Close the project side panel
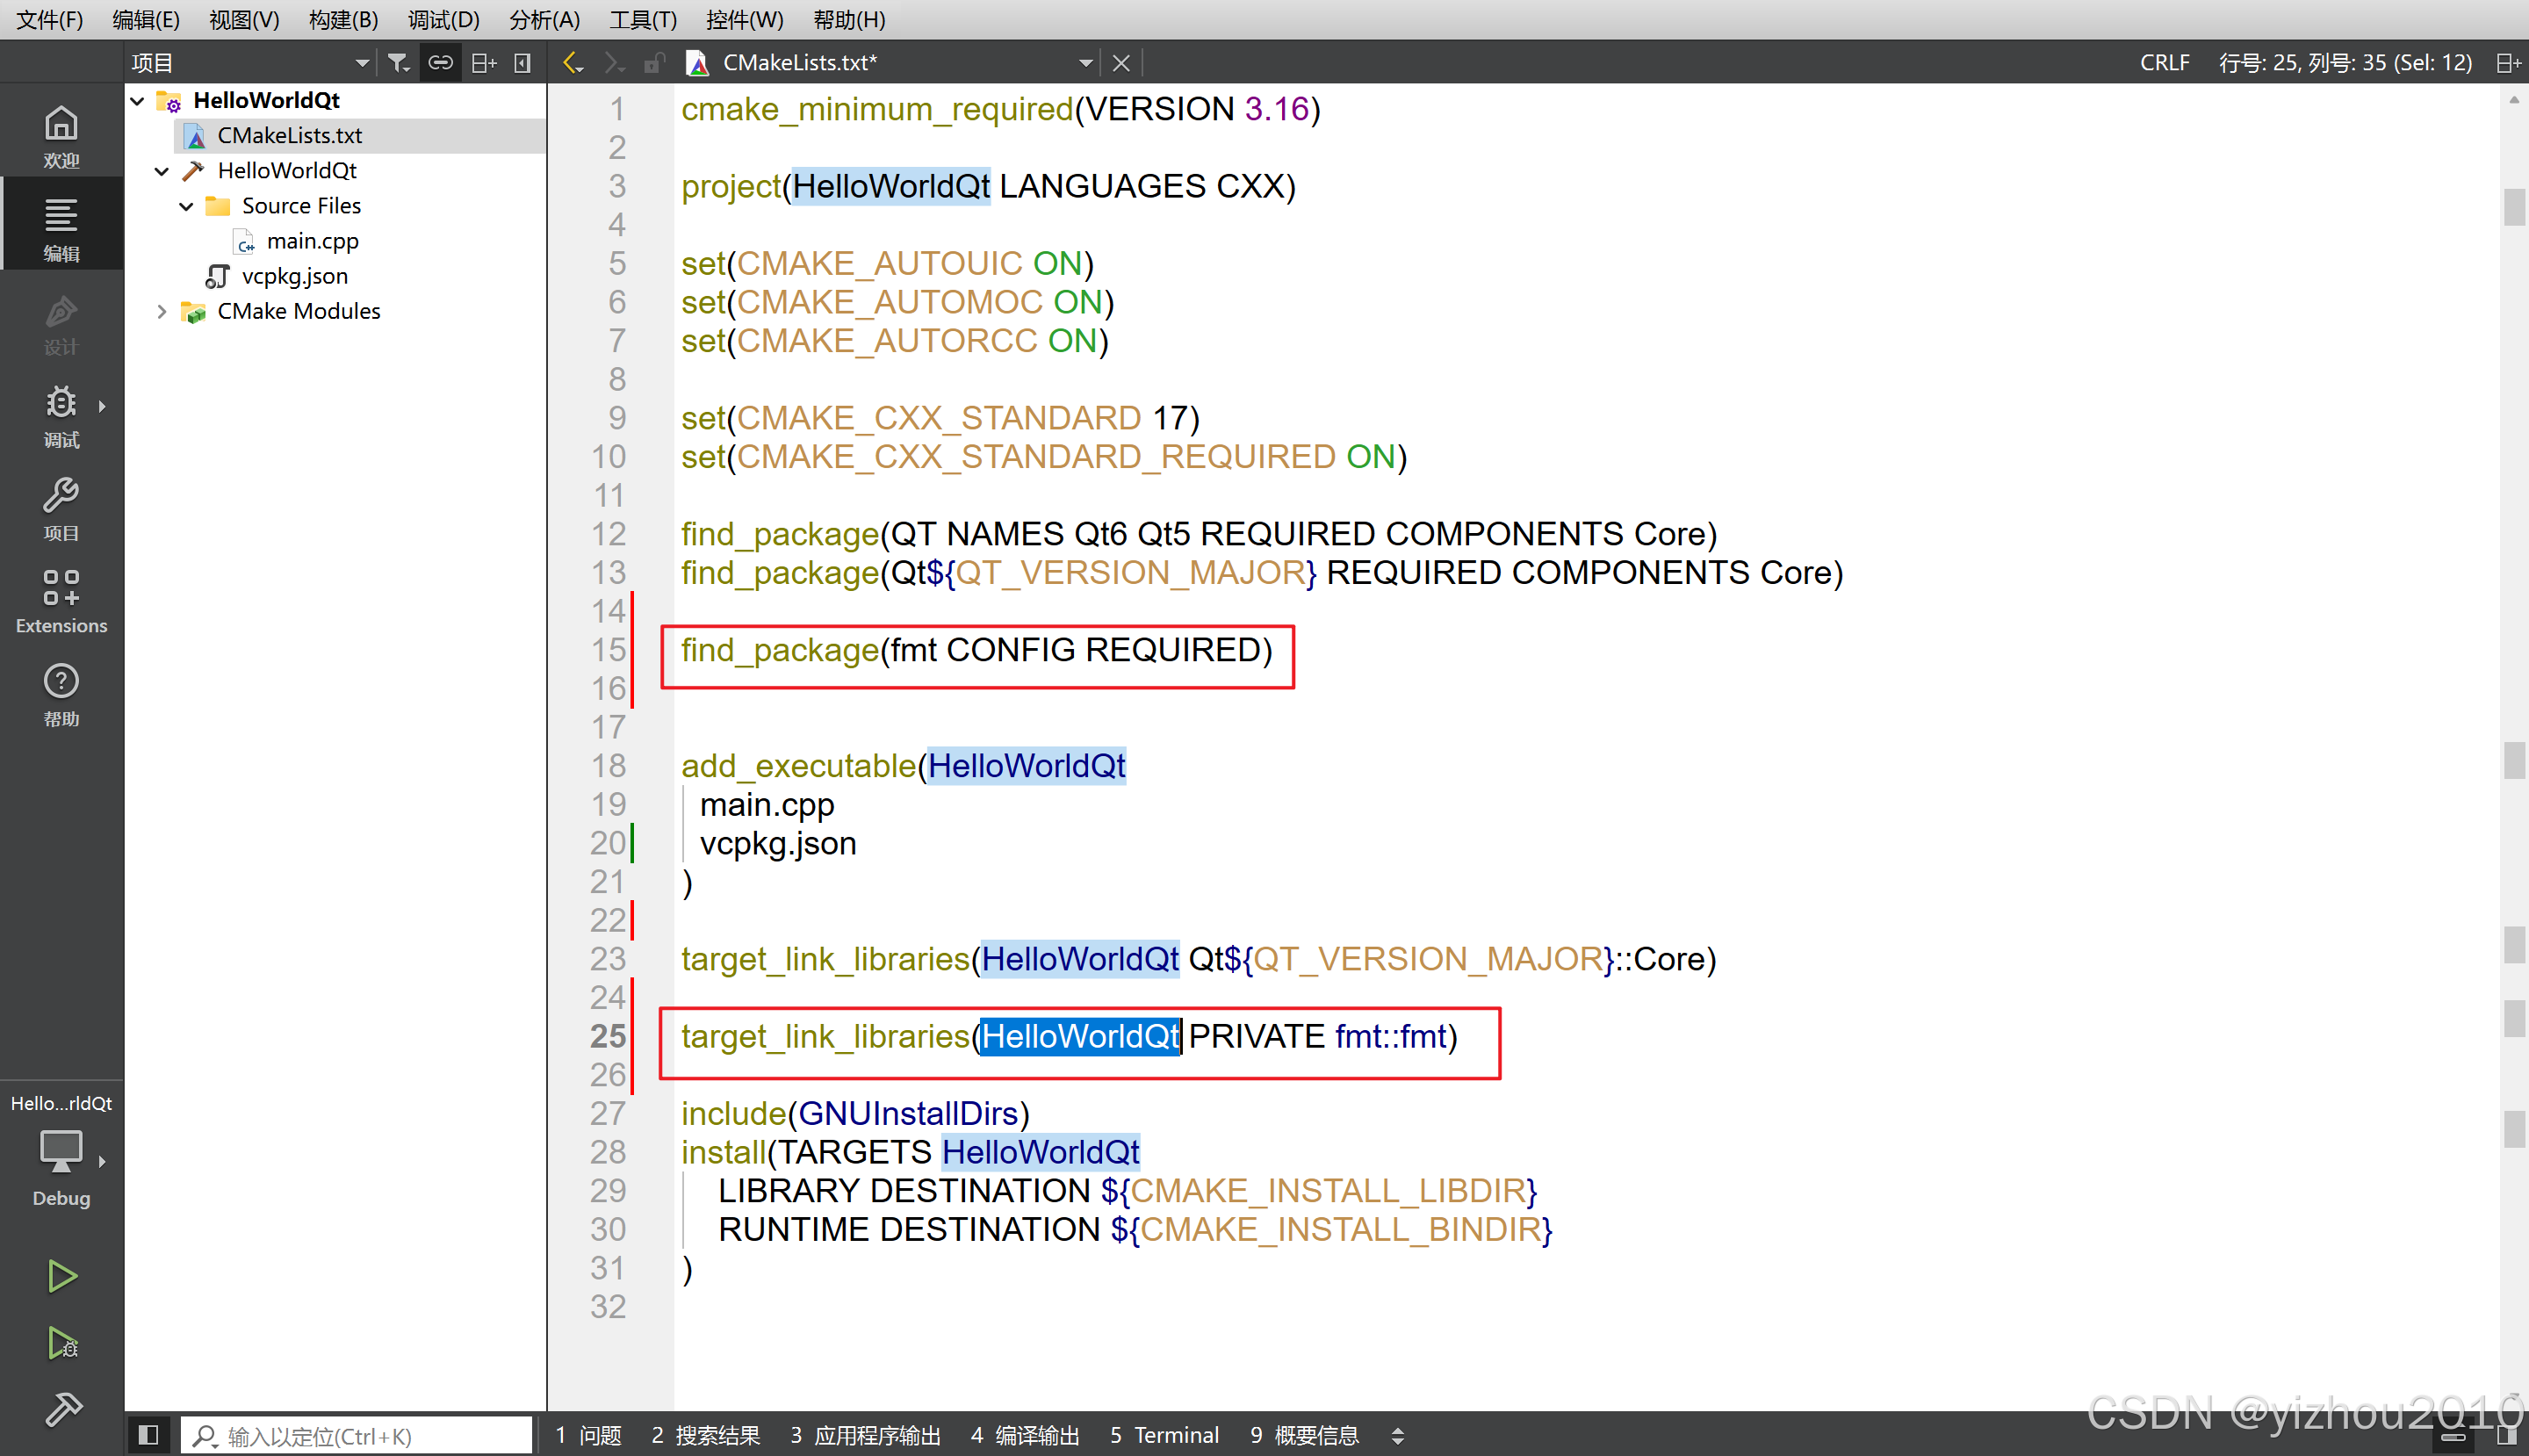The height and width of the screenshot is (1456, 2529). click(522, 62)
